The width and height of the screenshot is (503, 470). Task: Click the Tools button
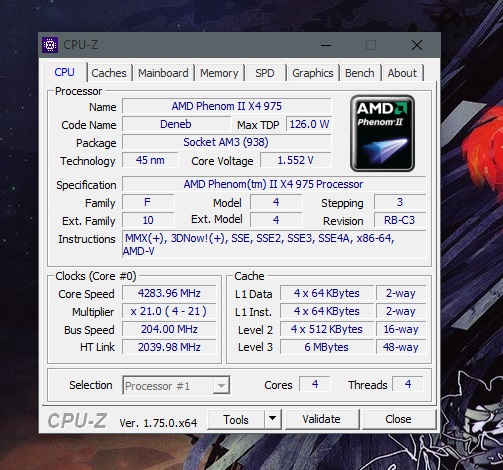pyautogui.click(x=236, y=419)
